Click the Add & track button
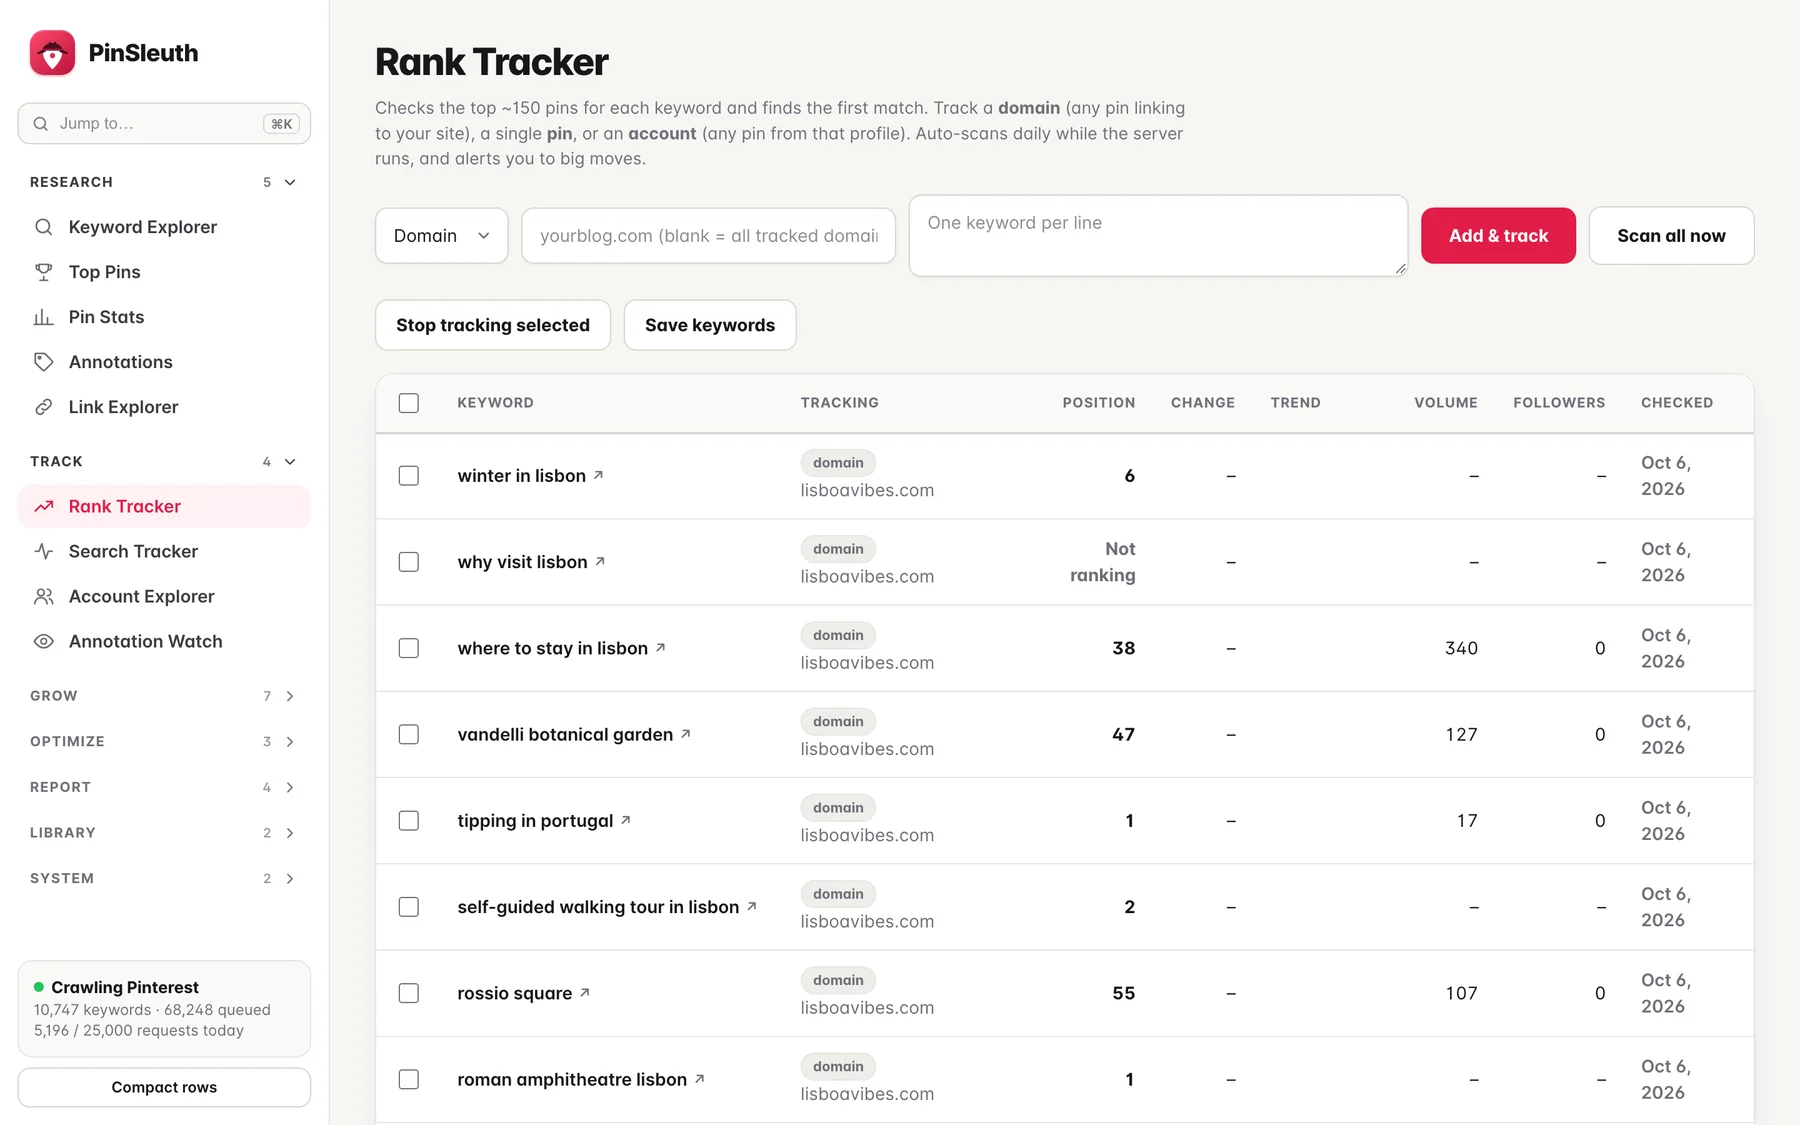 tap(1498, 236)
